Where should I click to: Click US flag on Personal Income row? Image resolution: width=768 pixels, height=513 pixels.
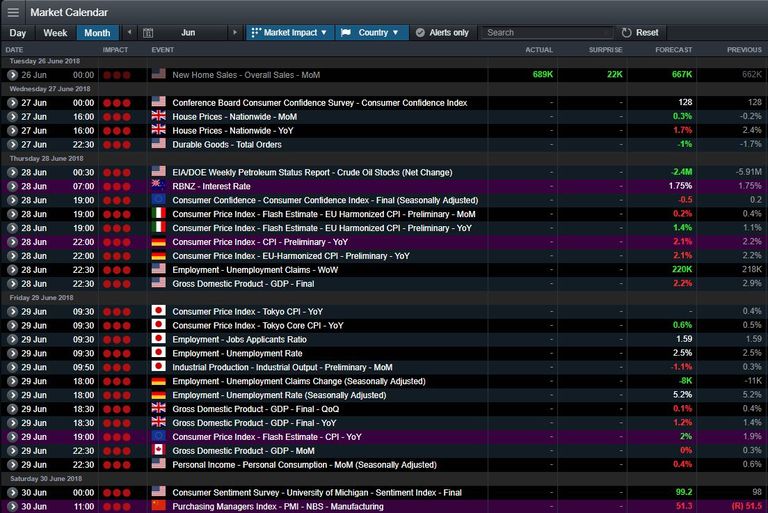point(158,464)
